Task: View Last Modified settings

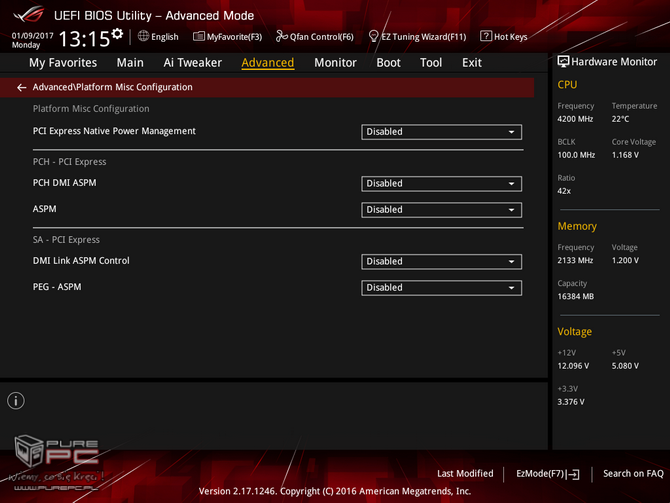Action: [465, 474]
